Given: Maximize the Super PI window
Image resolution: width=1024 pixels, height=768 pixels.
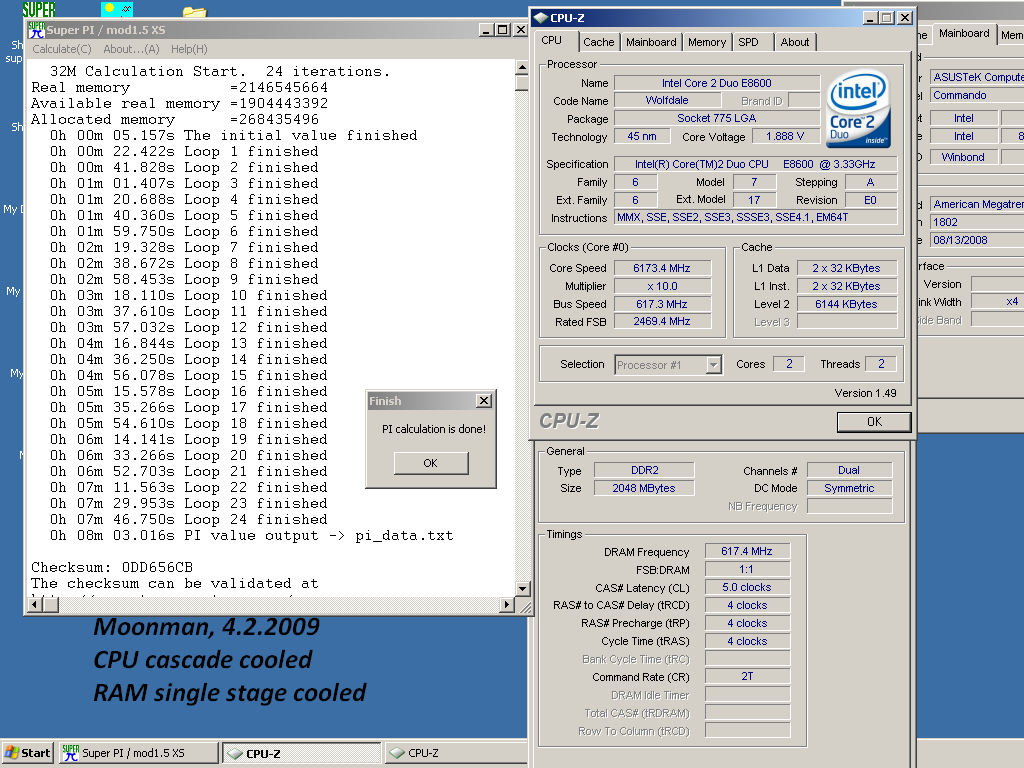Looking at the screenshot, I should (503, 30).
